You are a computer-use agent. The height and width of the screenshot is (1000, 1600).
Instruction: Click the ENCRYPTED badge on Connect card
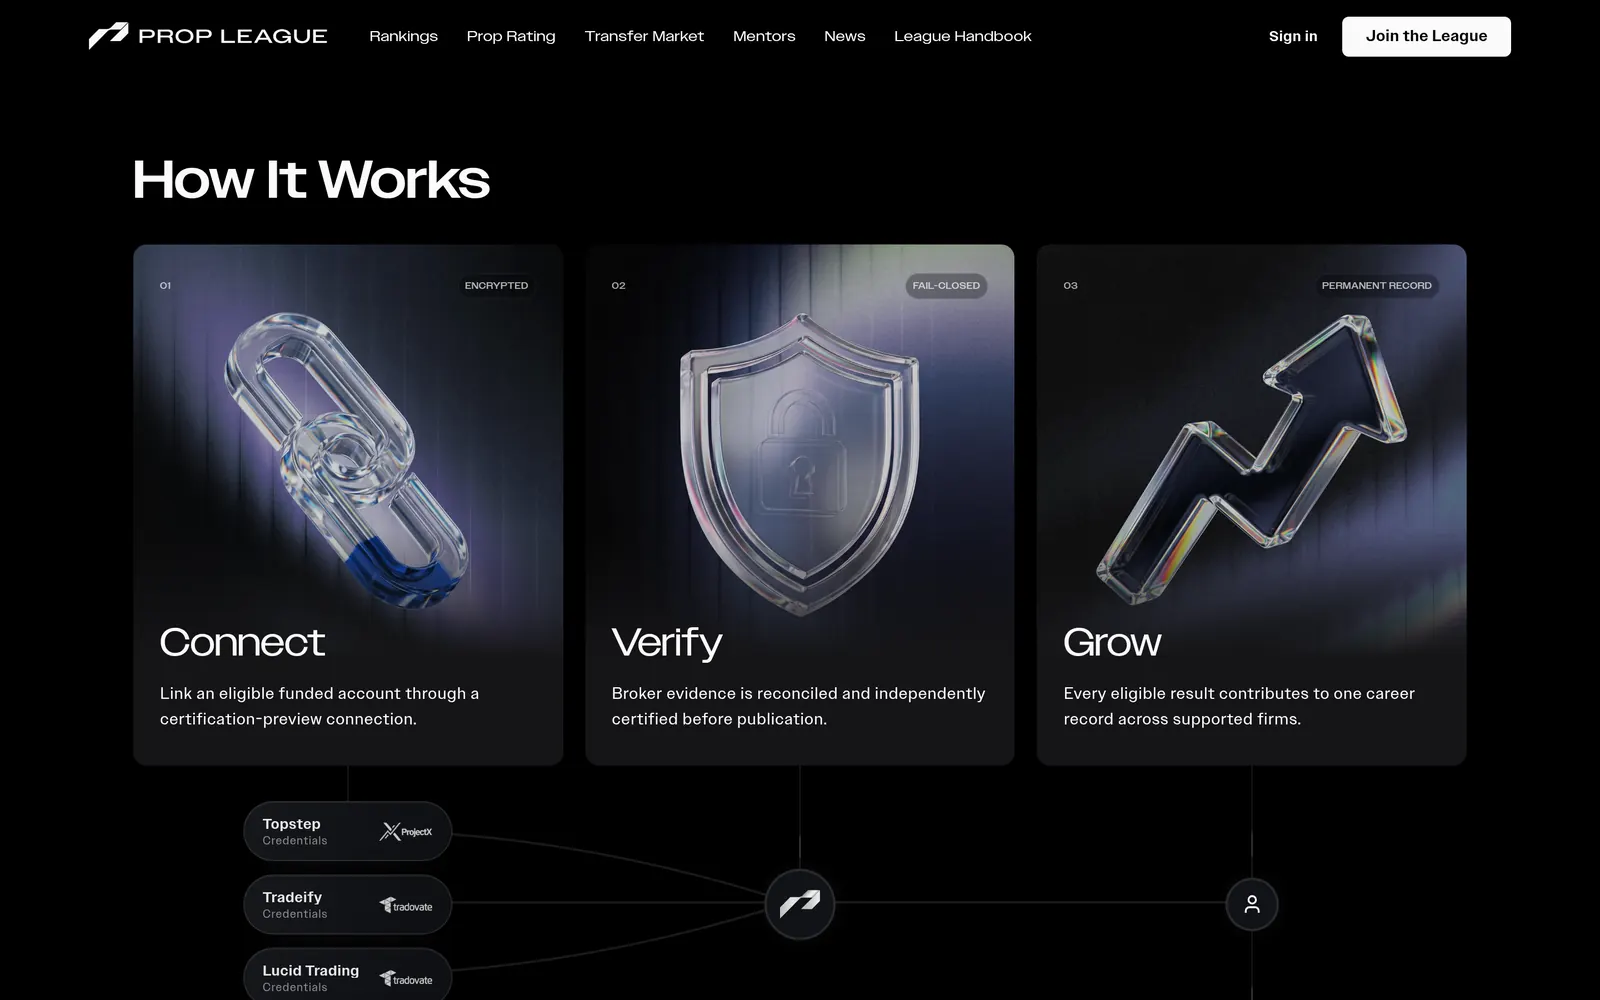(x=496, y=286)
